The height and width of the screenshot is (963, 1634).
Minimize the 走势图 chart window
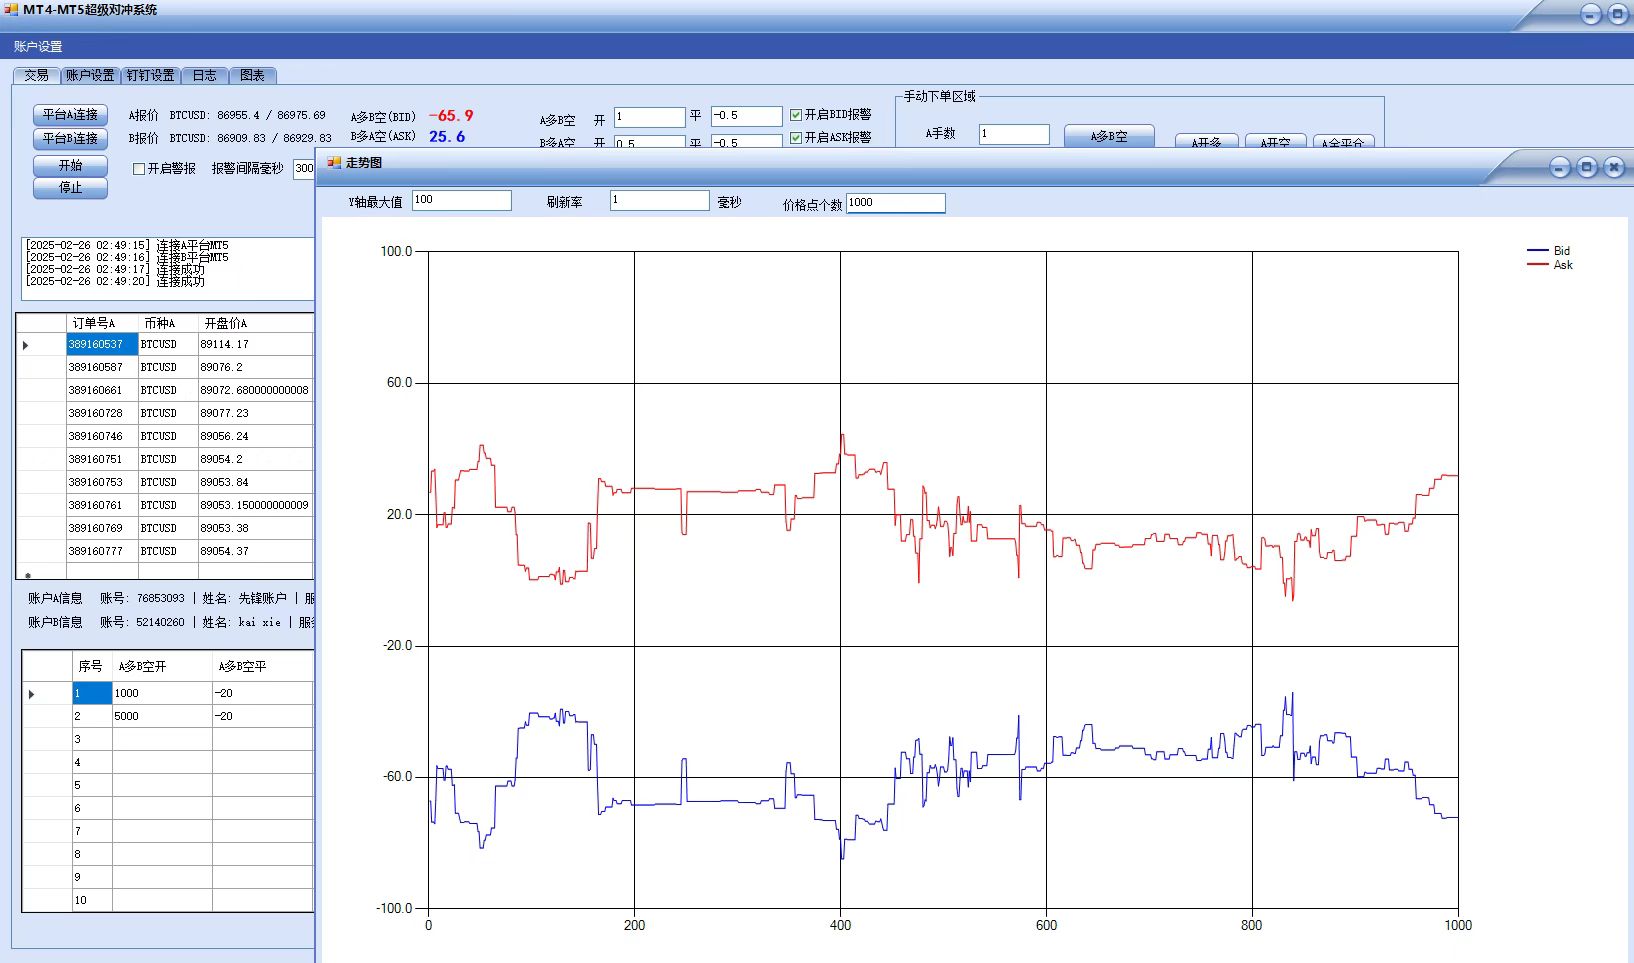pyautogui.click(x=1560, y=168)
